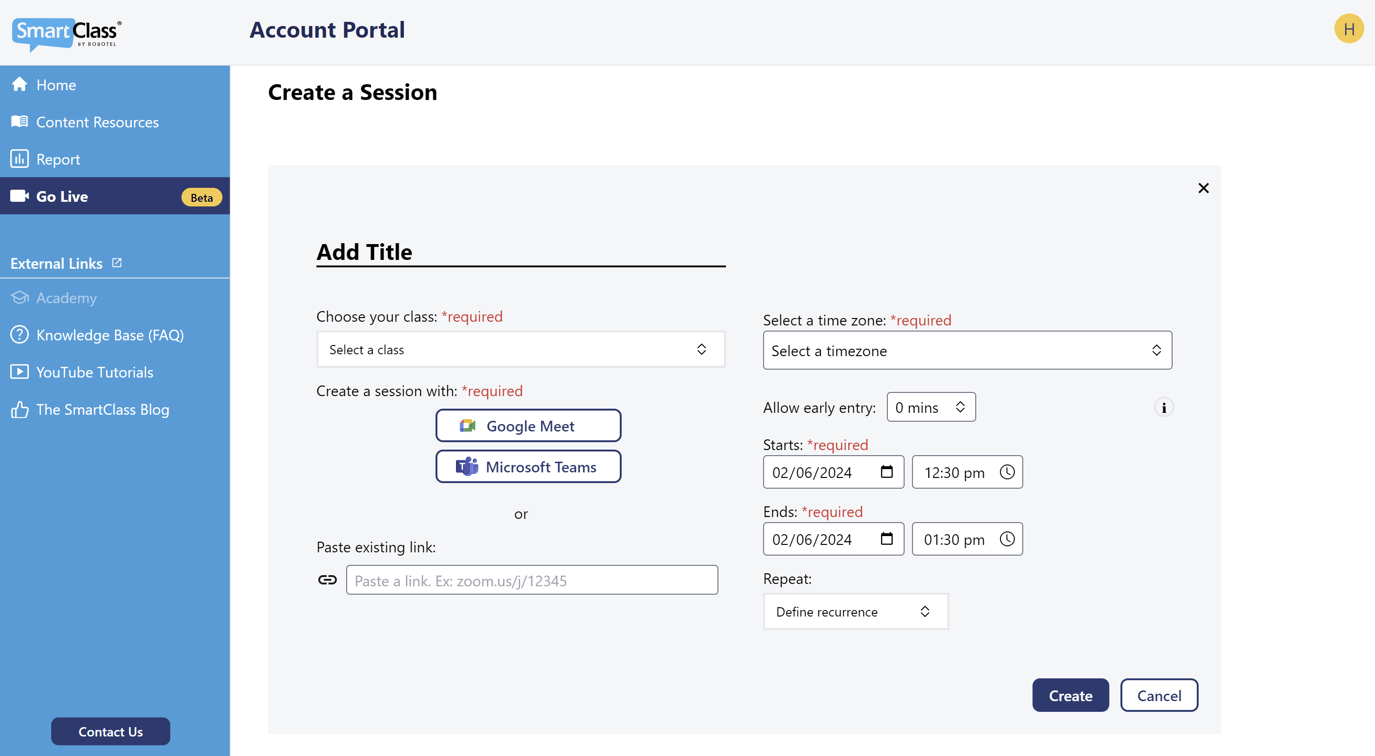Click the Home icon in sidebar

tap(17, 84)
